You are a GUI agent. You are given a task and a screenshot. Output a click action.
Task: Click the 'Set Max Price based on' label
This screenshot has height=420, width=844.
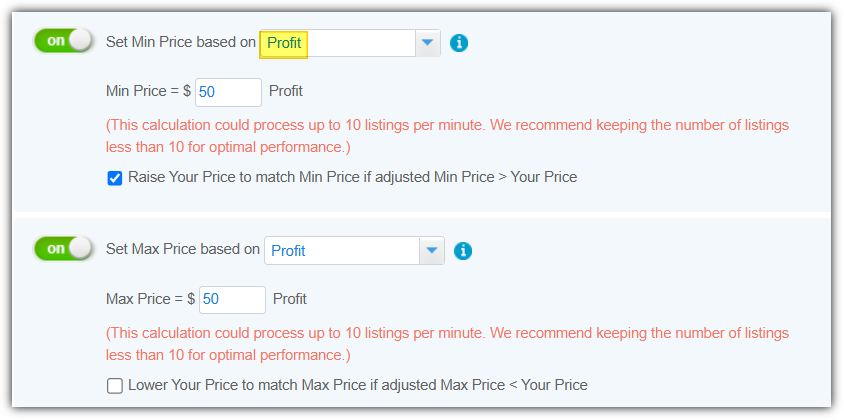[183, 249]
